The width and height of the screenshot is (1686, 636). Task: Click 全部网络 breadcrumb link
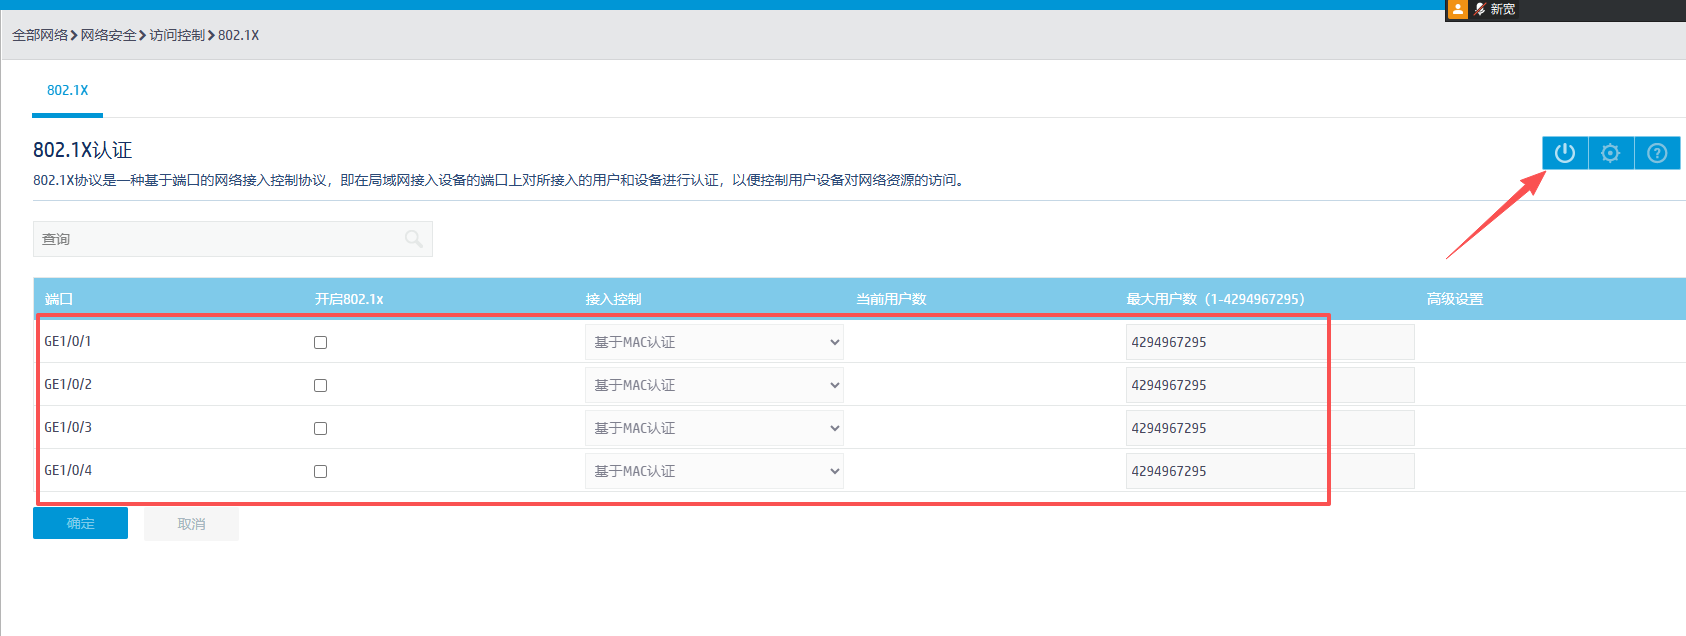point(40,35)
